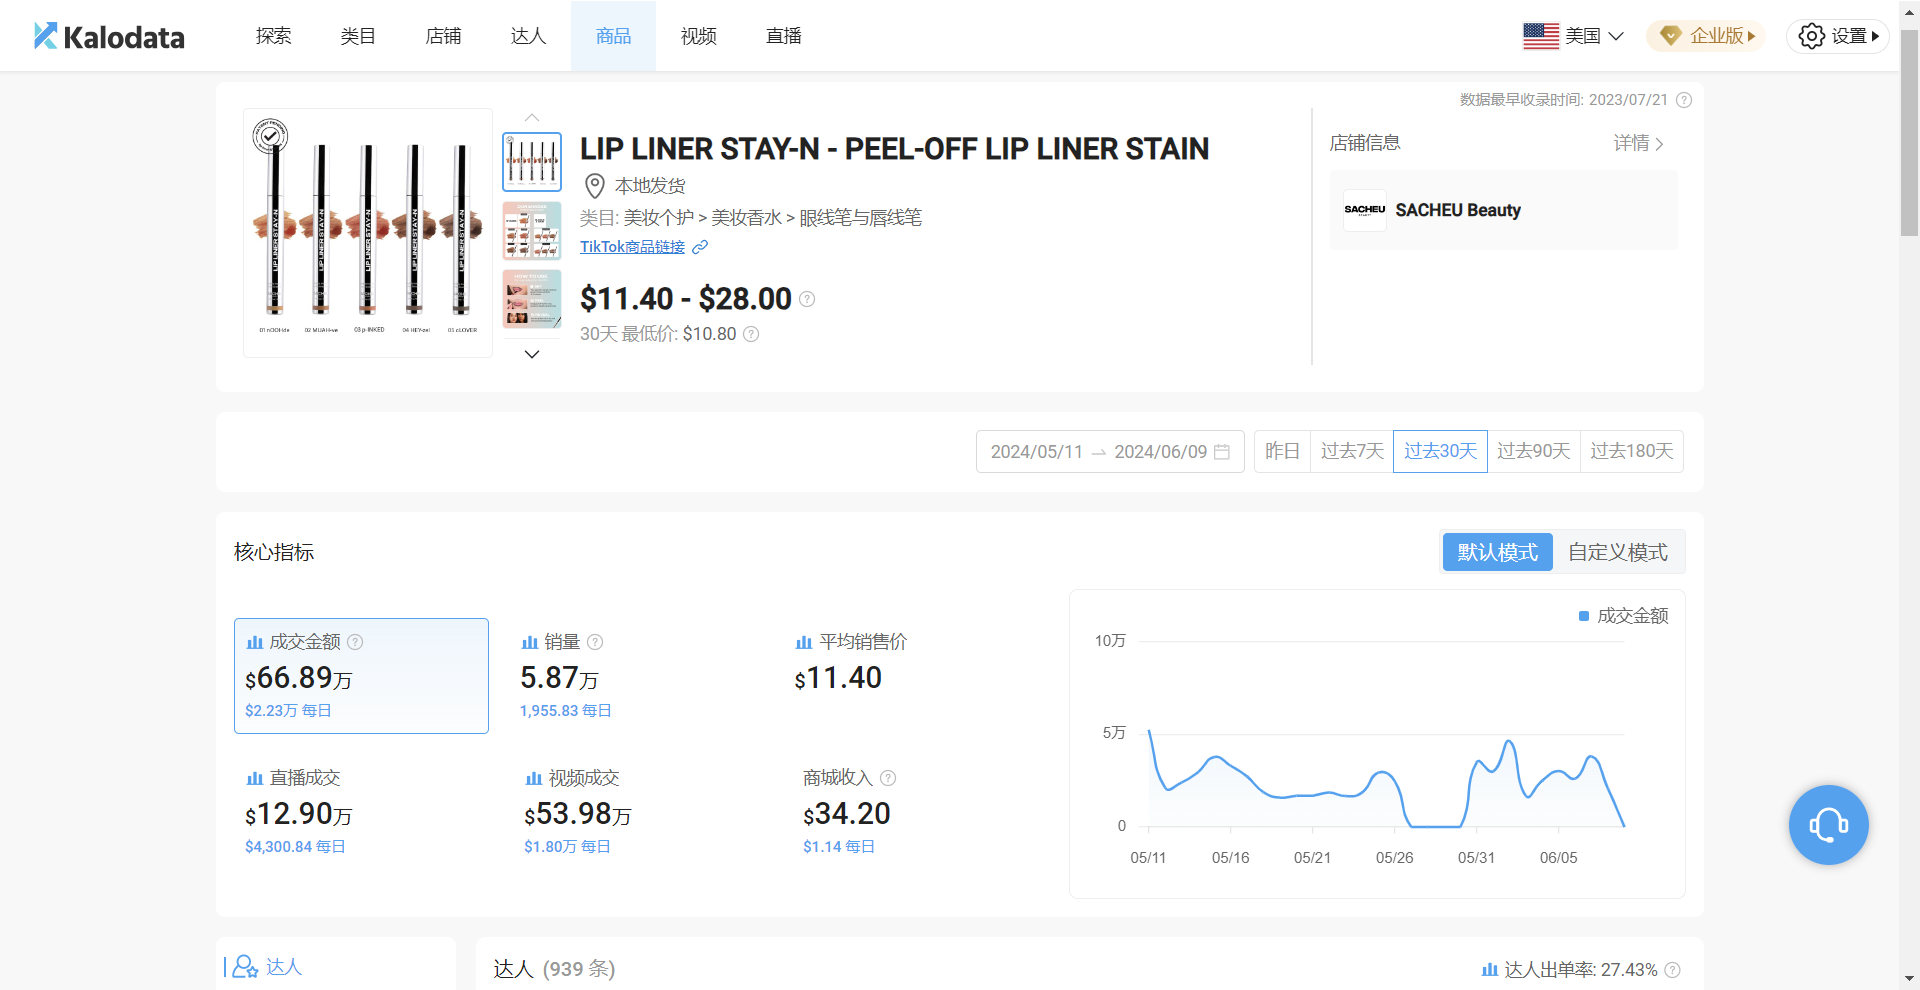Open the TikTok商品链接 link
The width and height of the screenshot is (1920, 990).
(633, 247)
